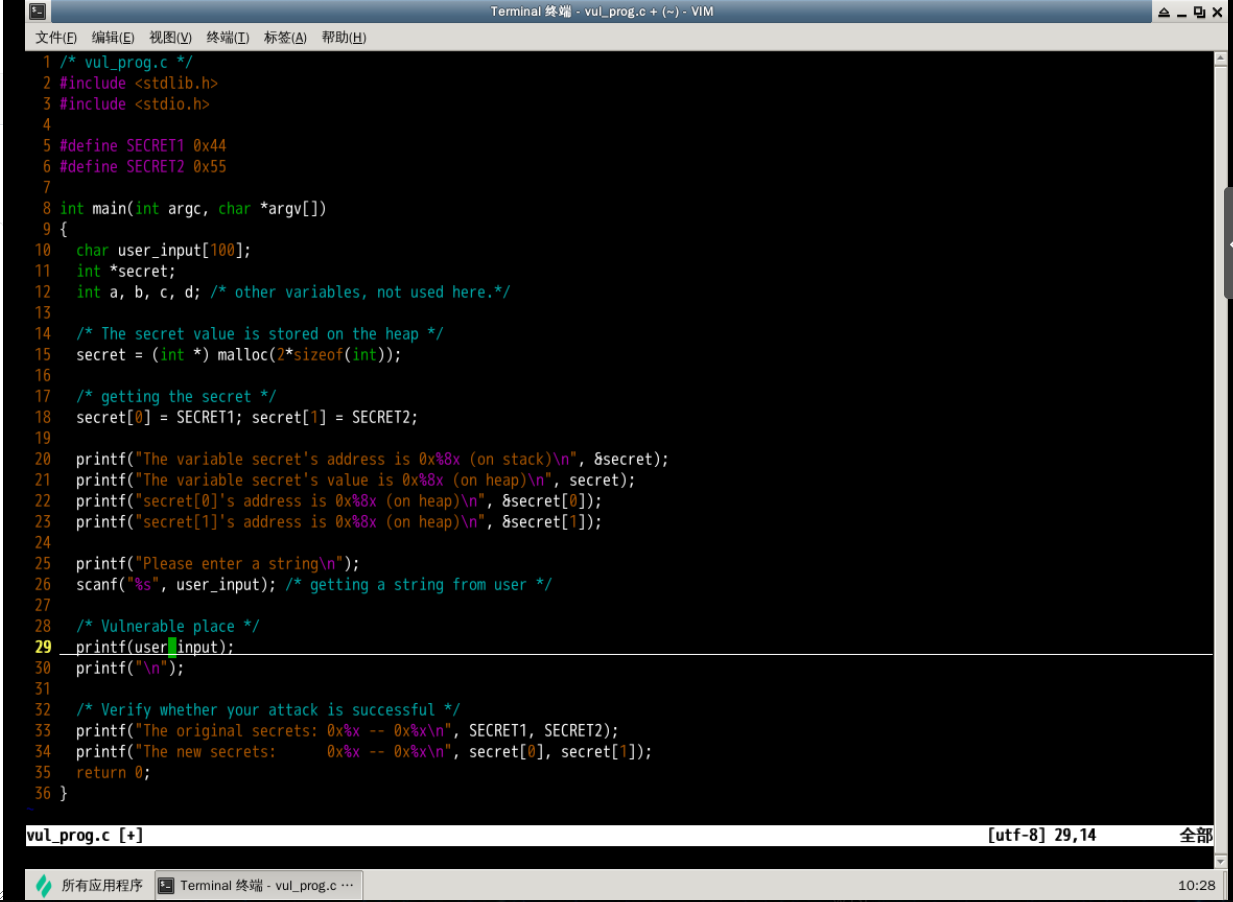1233x902 pixels.
Task: Expand the 终端(T) menu
Action: click(228, 38)
